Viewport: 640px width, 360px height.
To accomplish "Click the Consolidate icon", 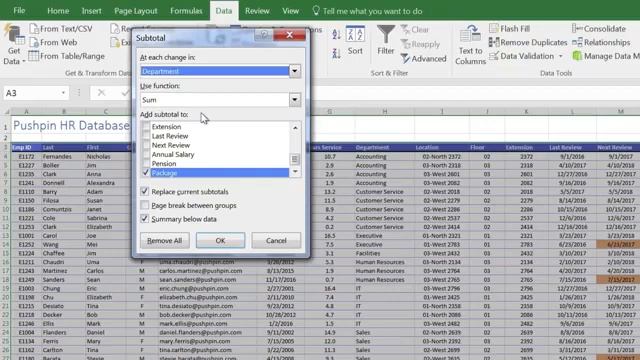I will 577,29.
